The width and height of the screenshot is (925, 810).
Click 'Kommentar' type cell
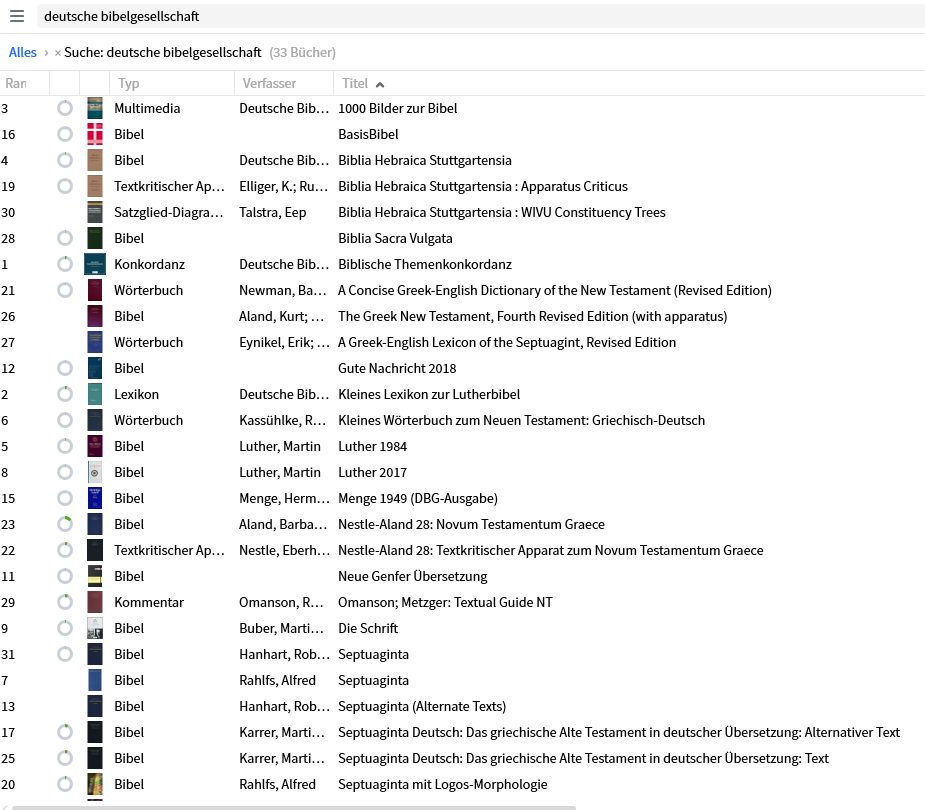tap(149, 602)
